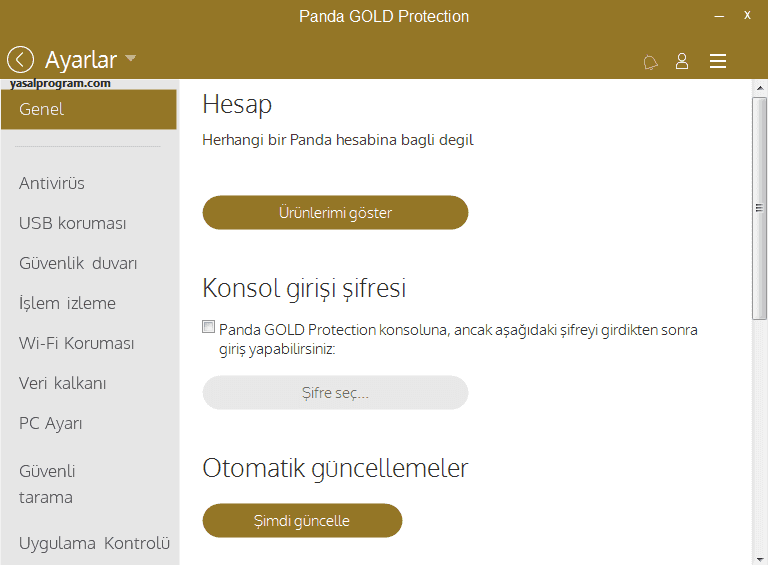Image resolution: width=768 pixels, height=565 pixels.
Task: Click the vertical scrollbar thumb
Action: coord(759,208)
